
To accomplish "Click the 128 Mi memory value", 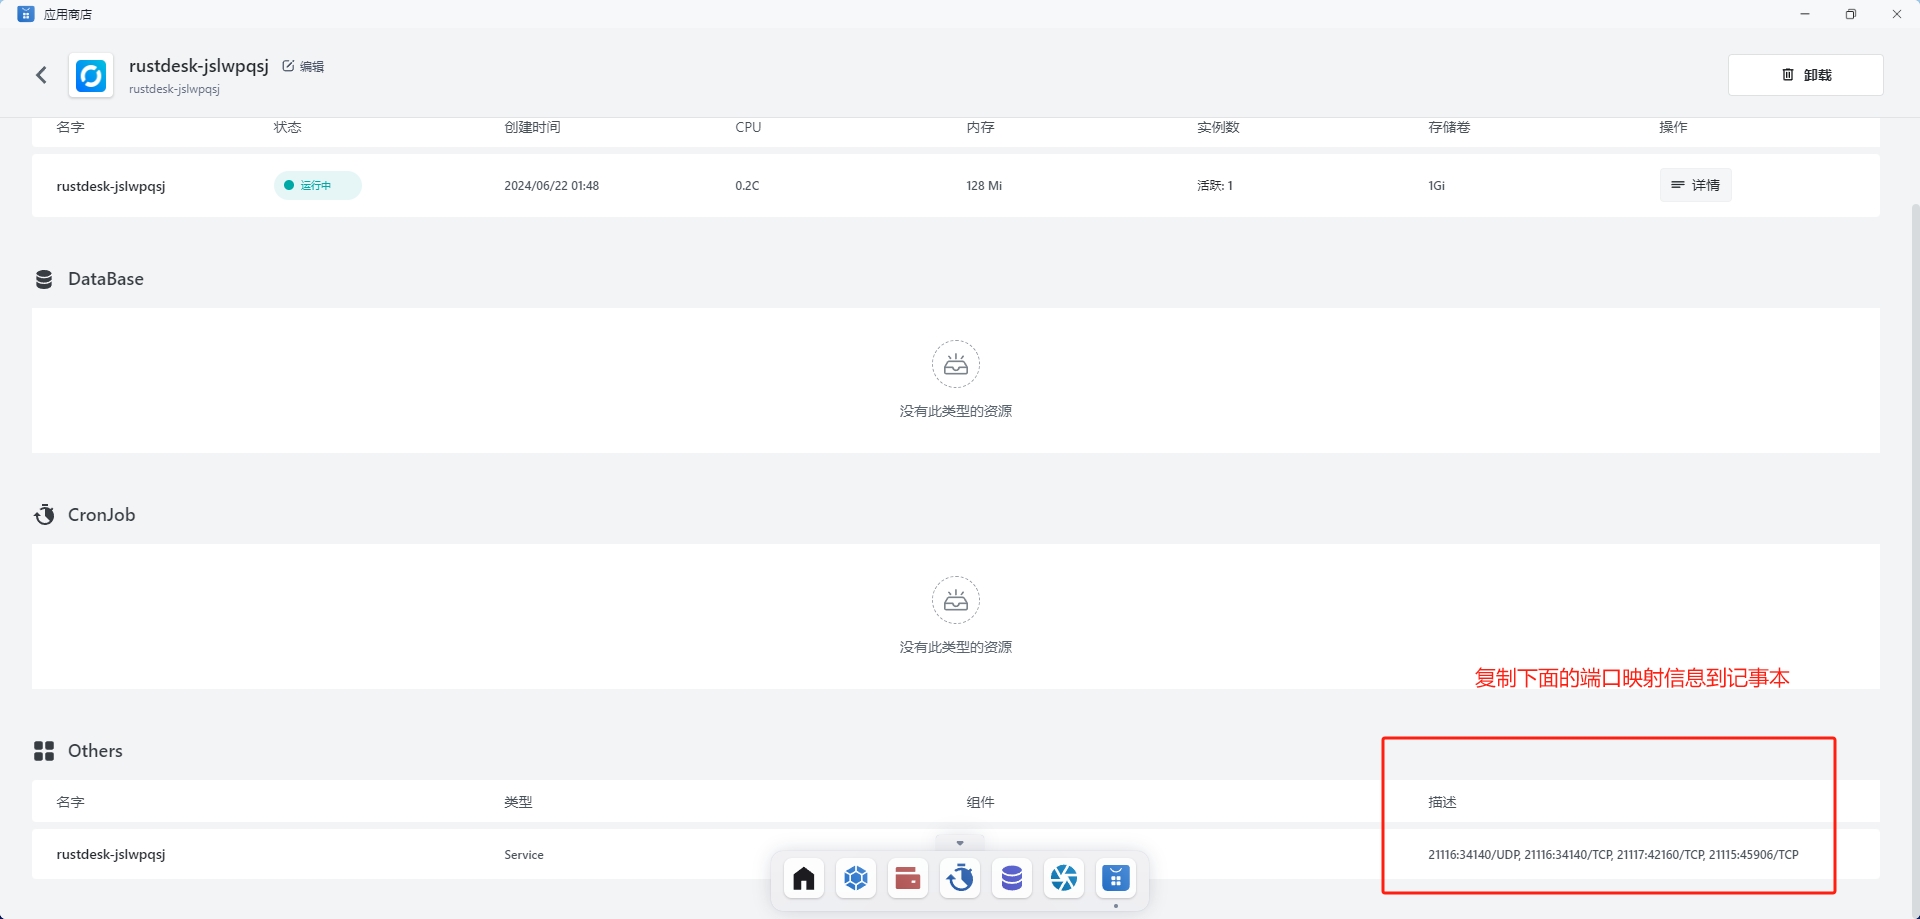I will point(984,186).
